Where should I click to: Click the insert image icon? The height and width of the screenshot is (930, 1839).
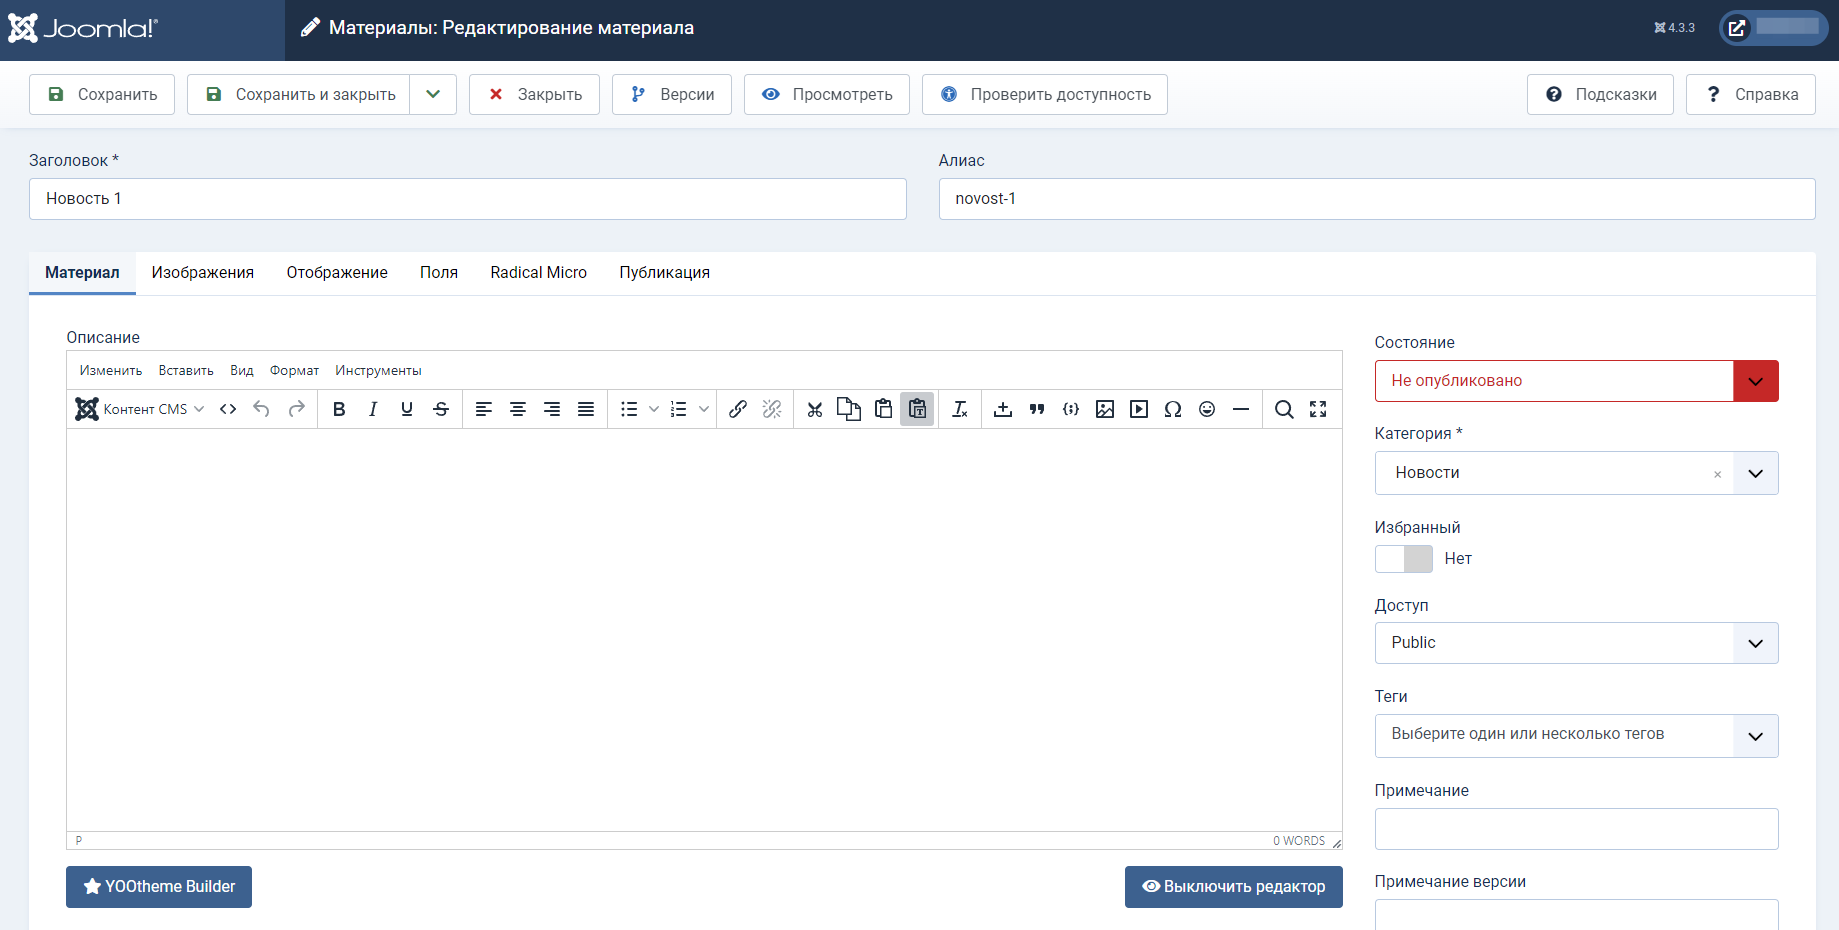[1105, 409]
